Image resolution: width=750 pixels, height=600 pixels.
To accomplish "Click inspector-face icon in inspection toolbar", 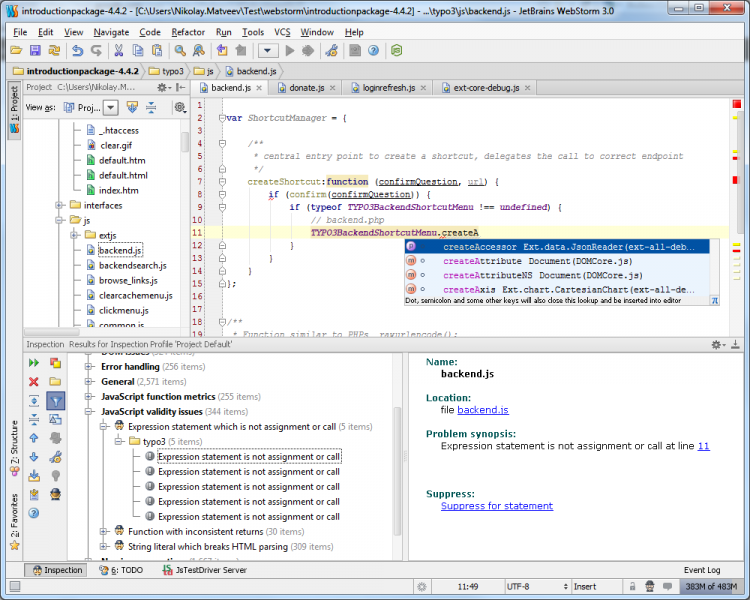I will (x=55, y=494).
